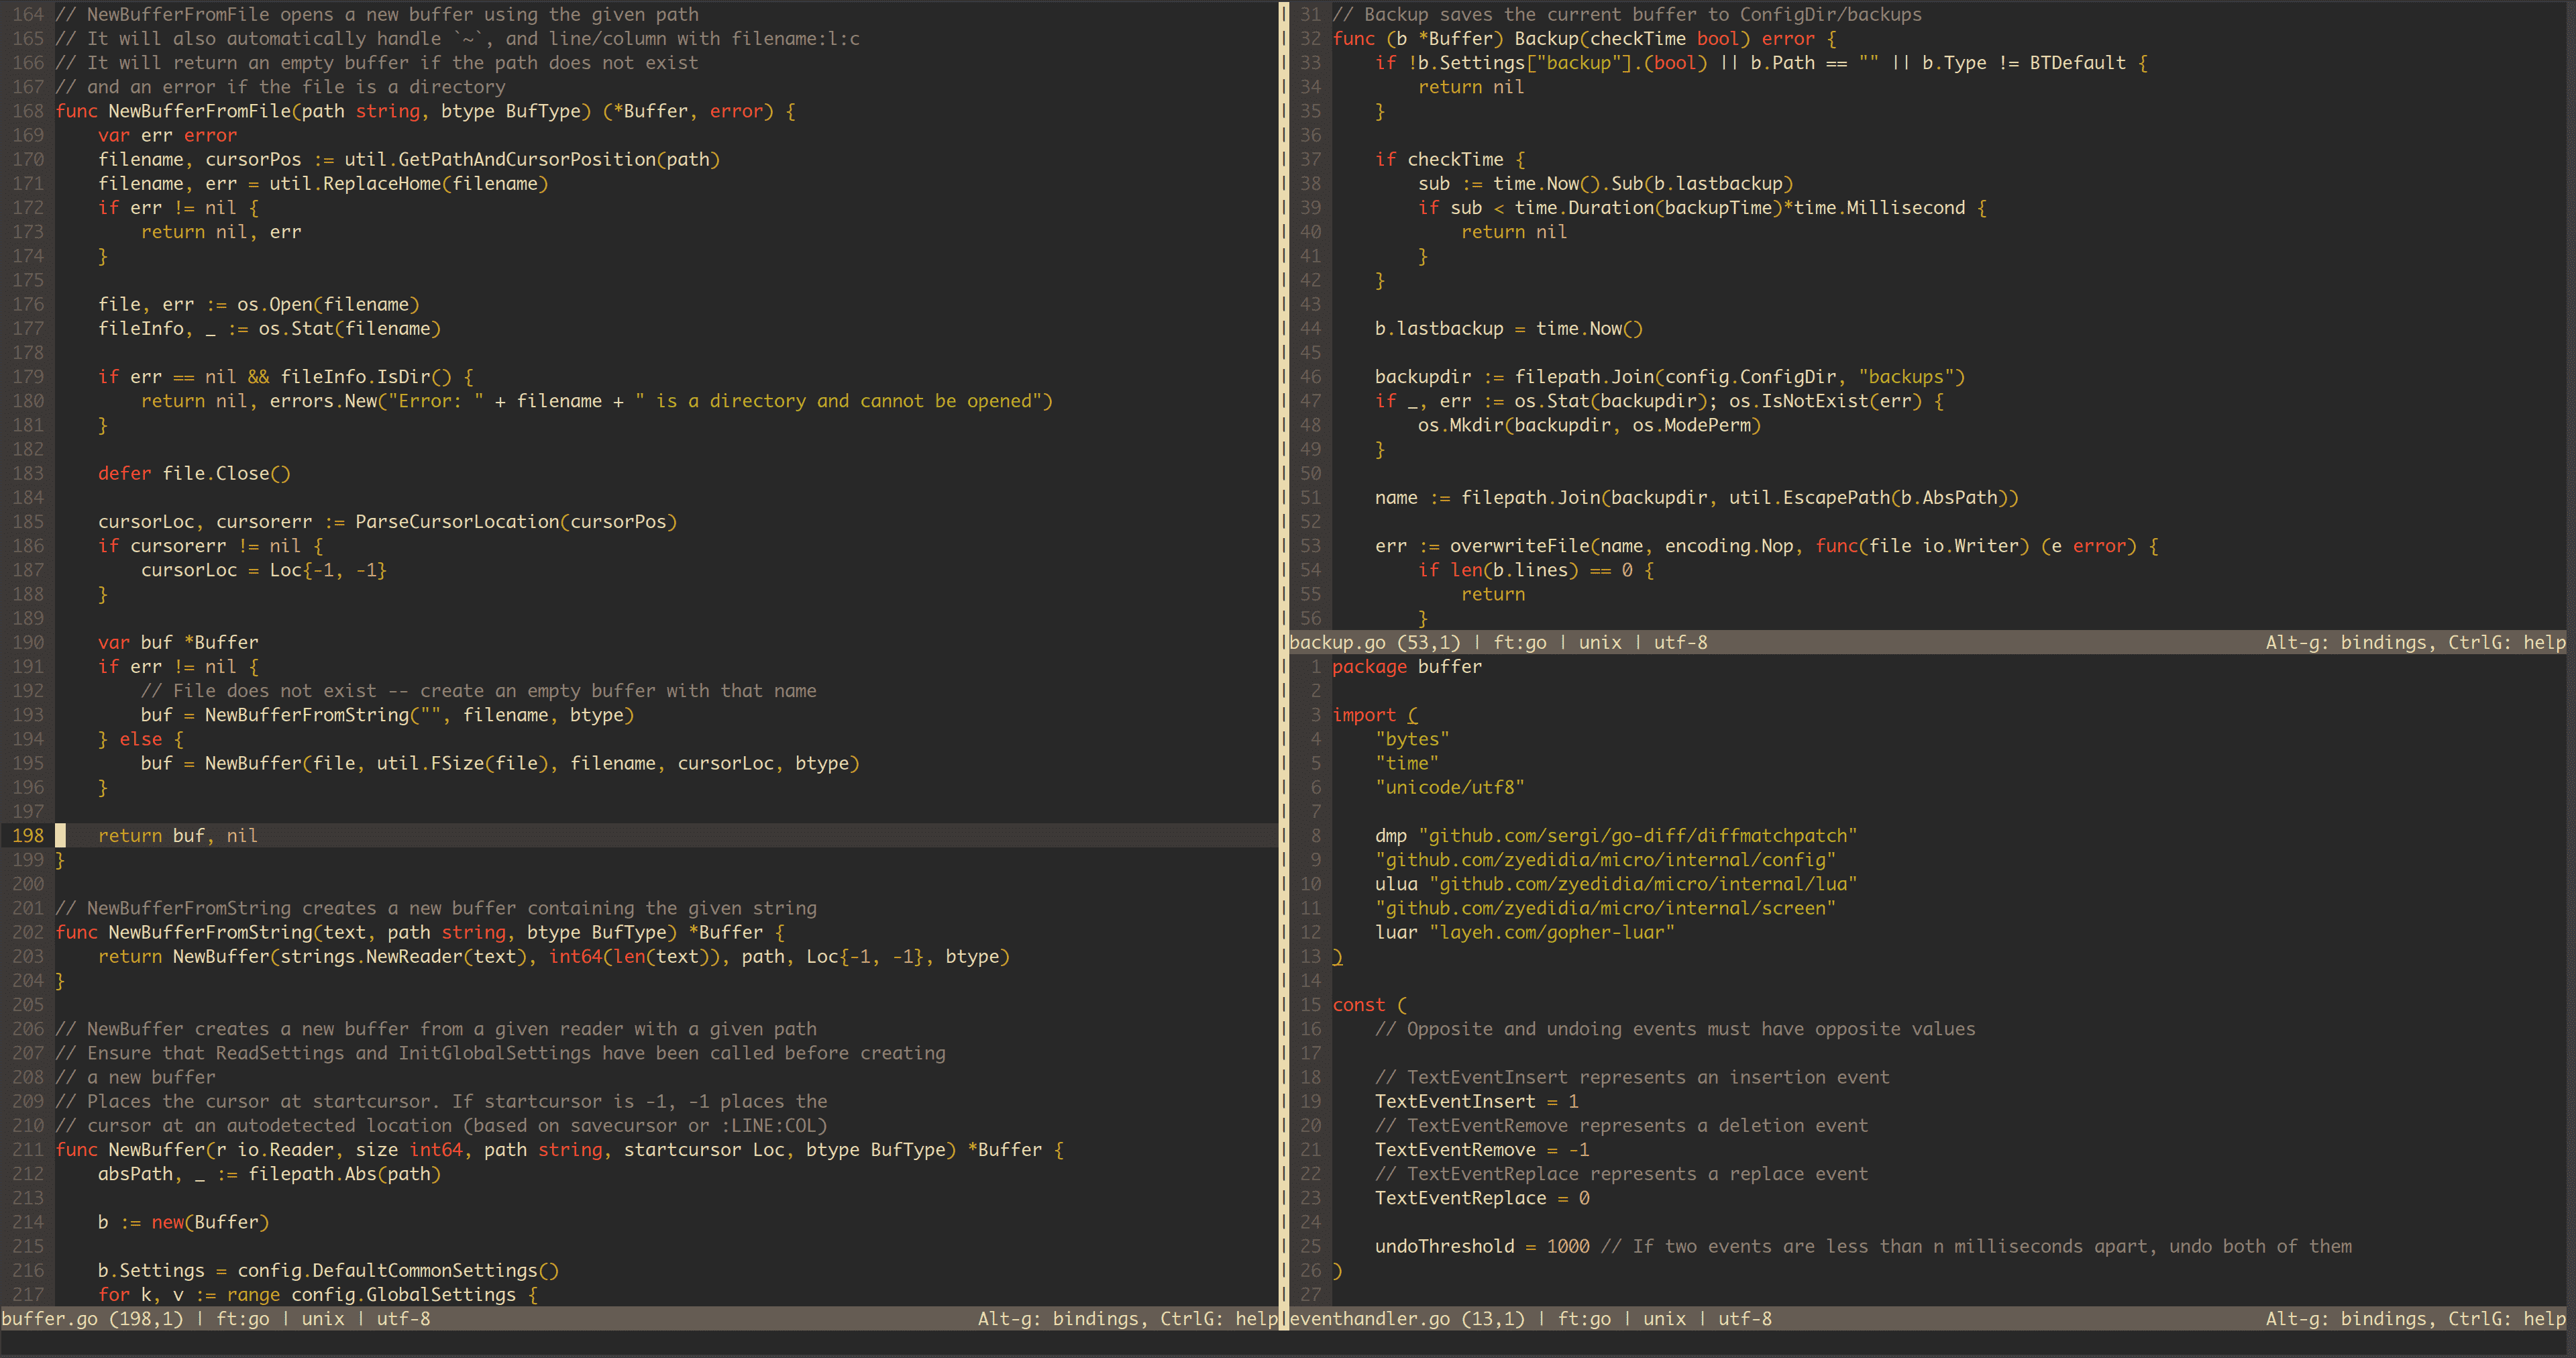The width and height of the screenshot is (2576, 1358).
Task: Click the "layeh.com/gopher-luar" import
Action: point(1552,933)
